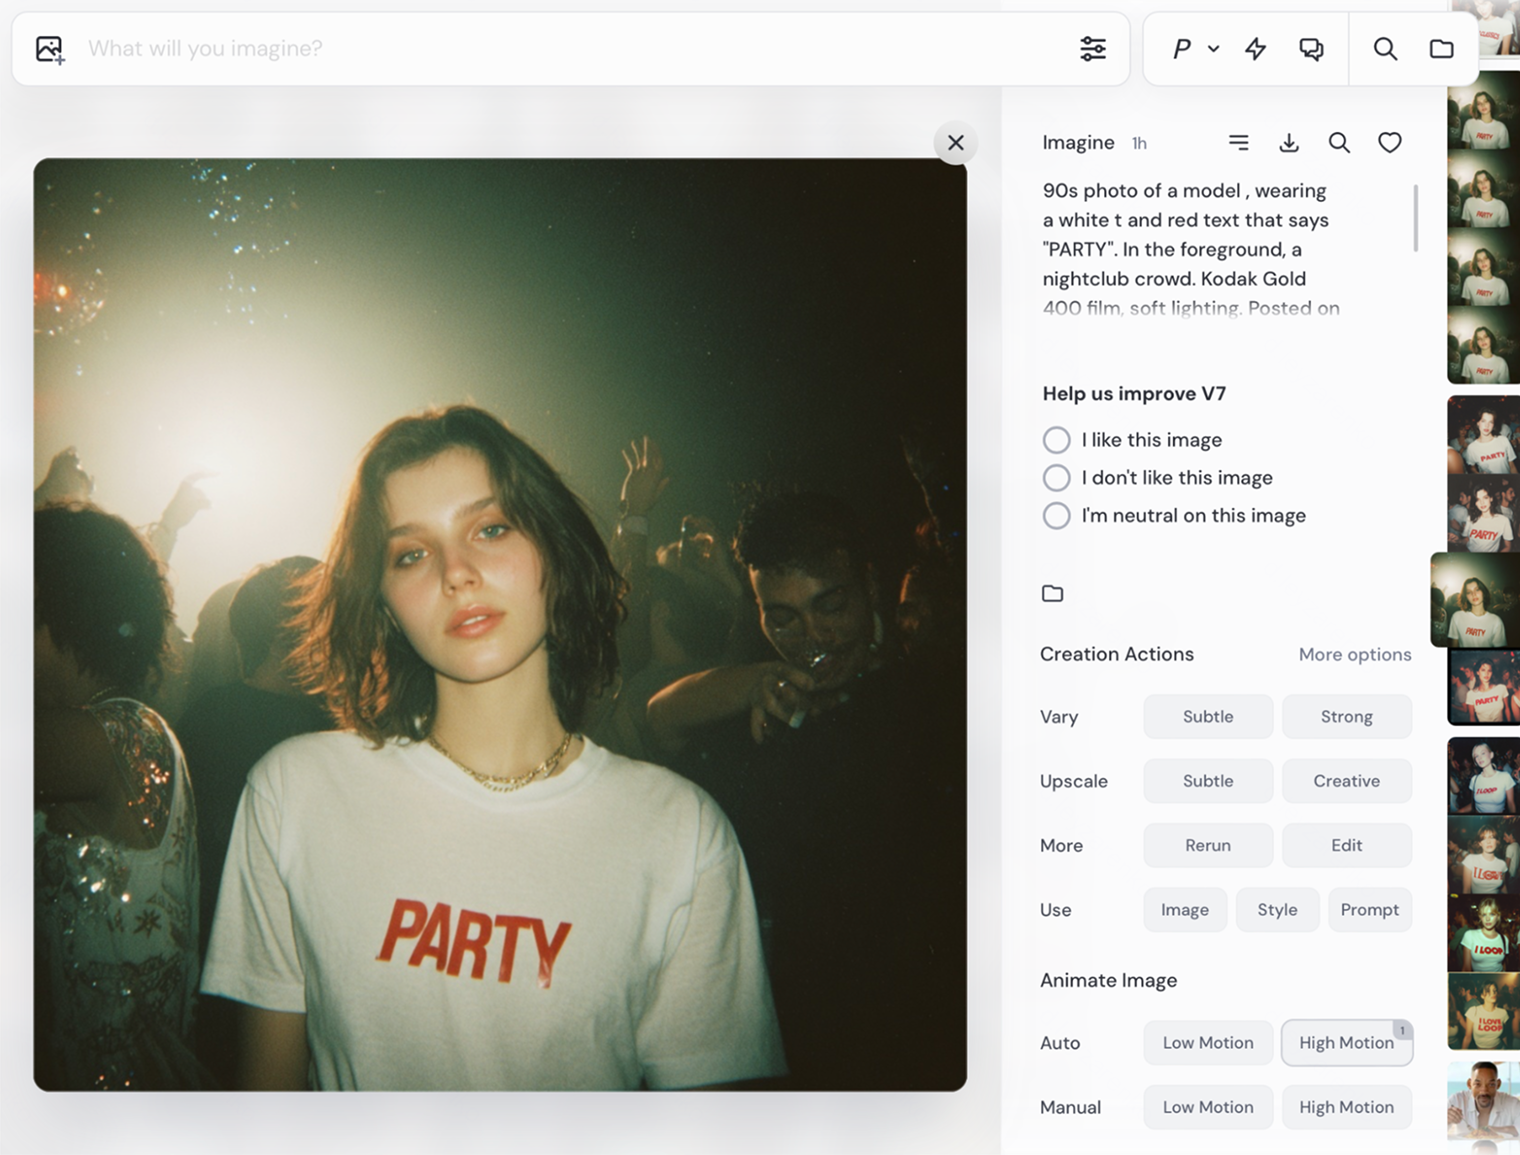Use as Prompt button
This screenshot has height=1155, width=1520.
click(1369, 910)
